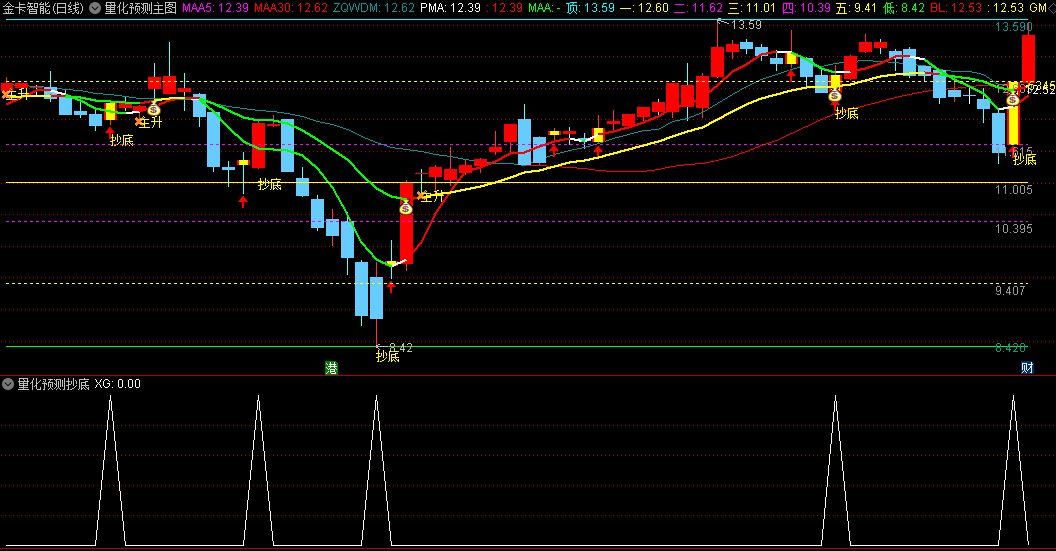Click the PMA: 12.39 value
This screenshot has height=551, width=1056.
tap(451, 8)
